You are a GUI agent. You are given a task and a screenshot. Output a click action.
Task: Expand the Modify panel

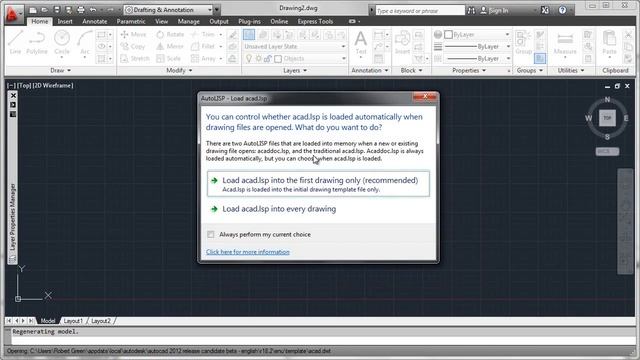179,71
